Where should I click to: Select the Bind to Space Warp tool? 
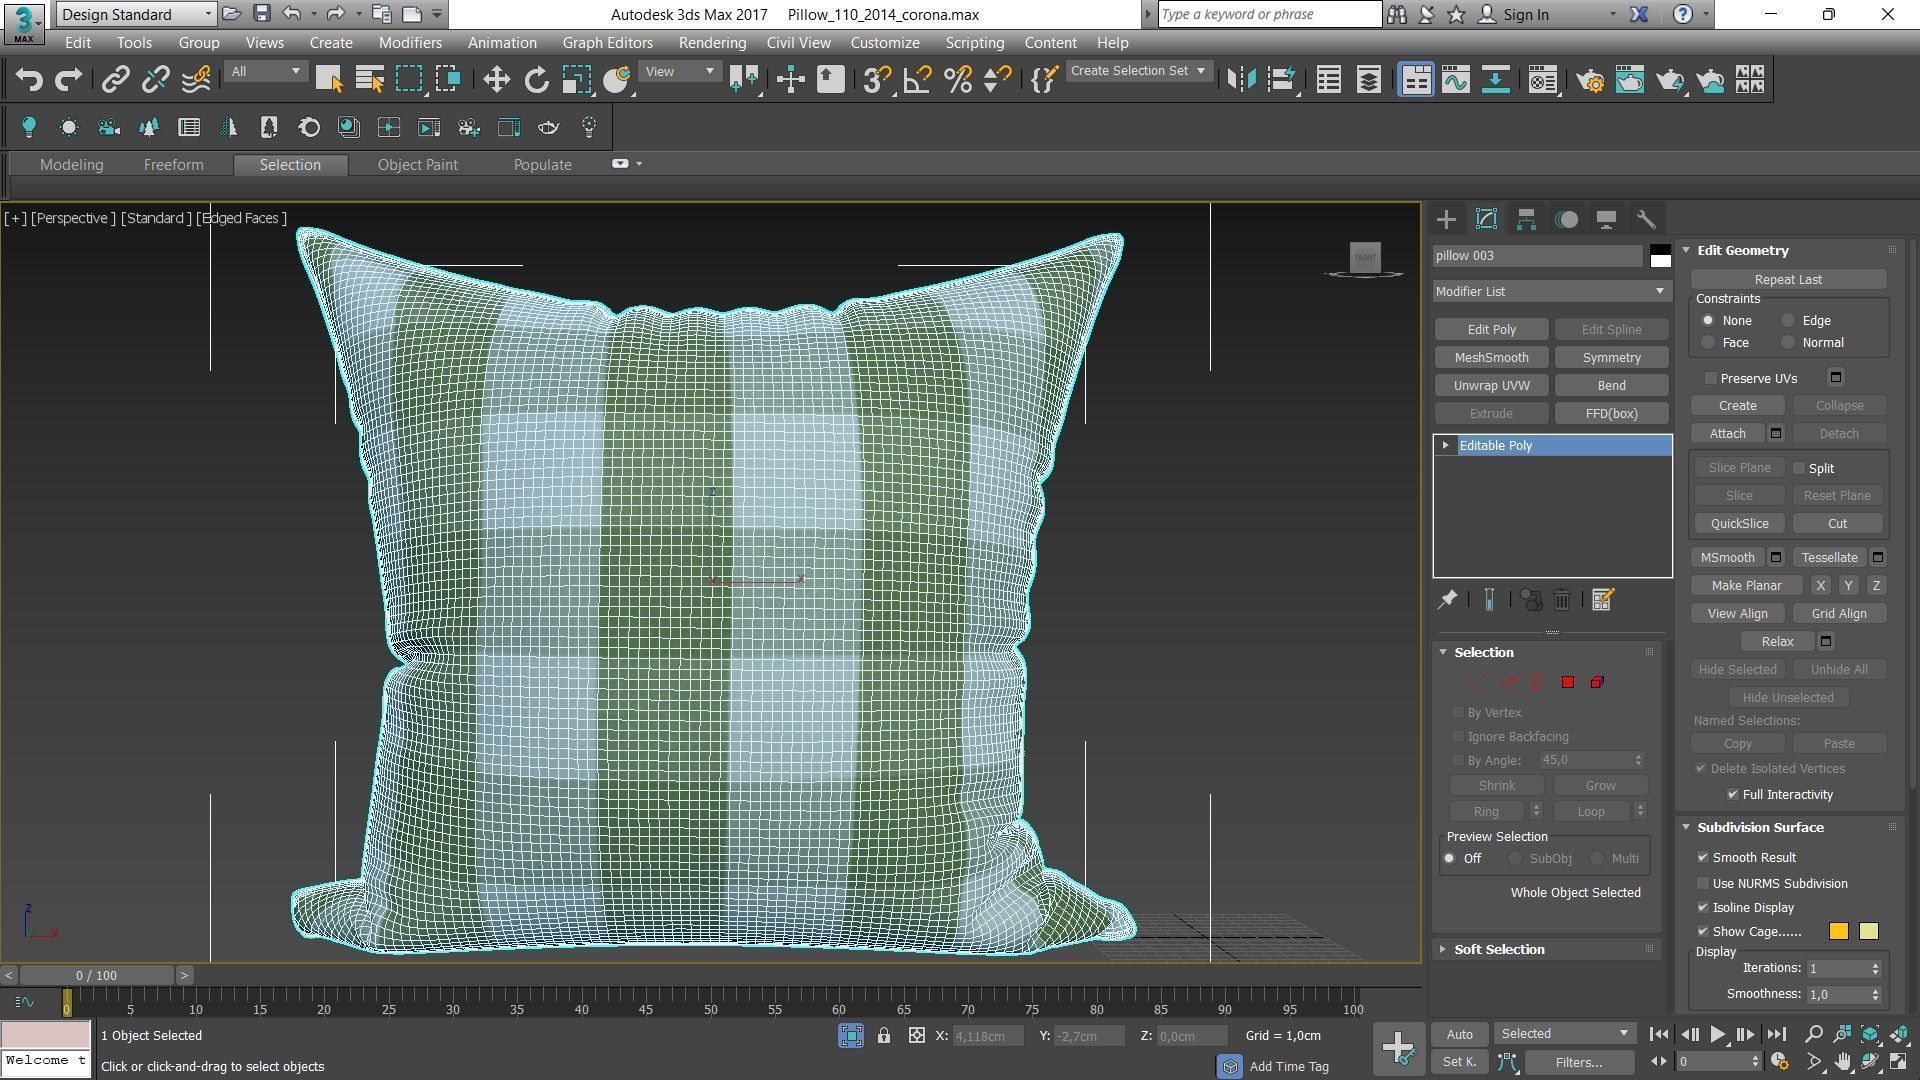(196, 80)
